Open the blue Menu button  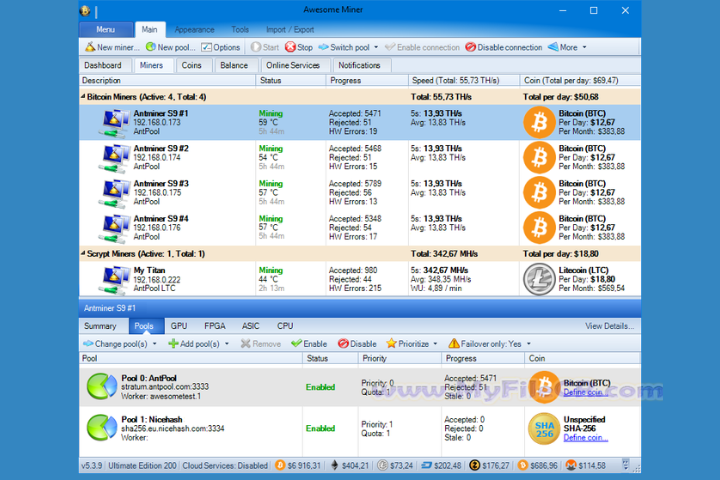[x=106, y=29]
